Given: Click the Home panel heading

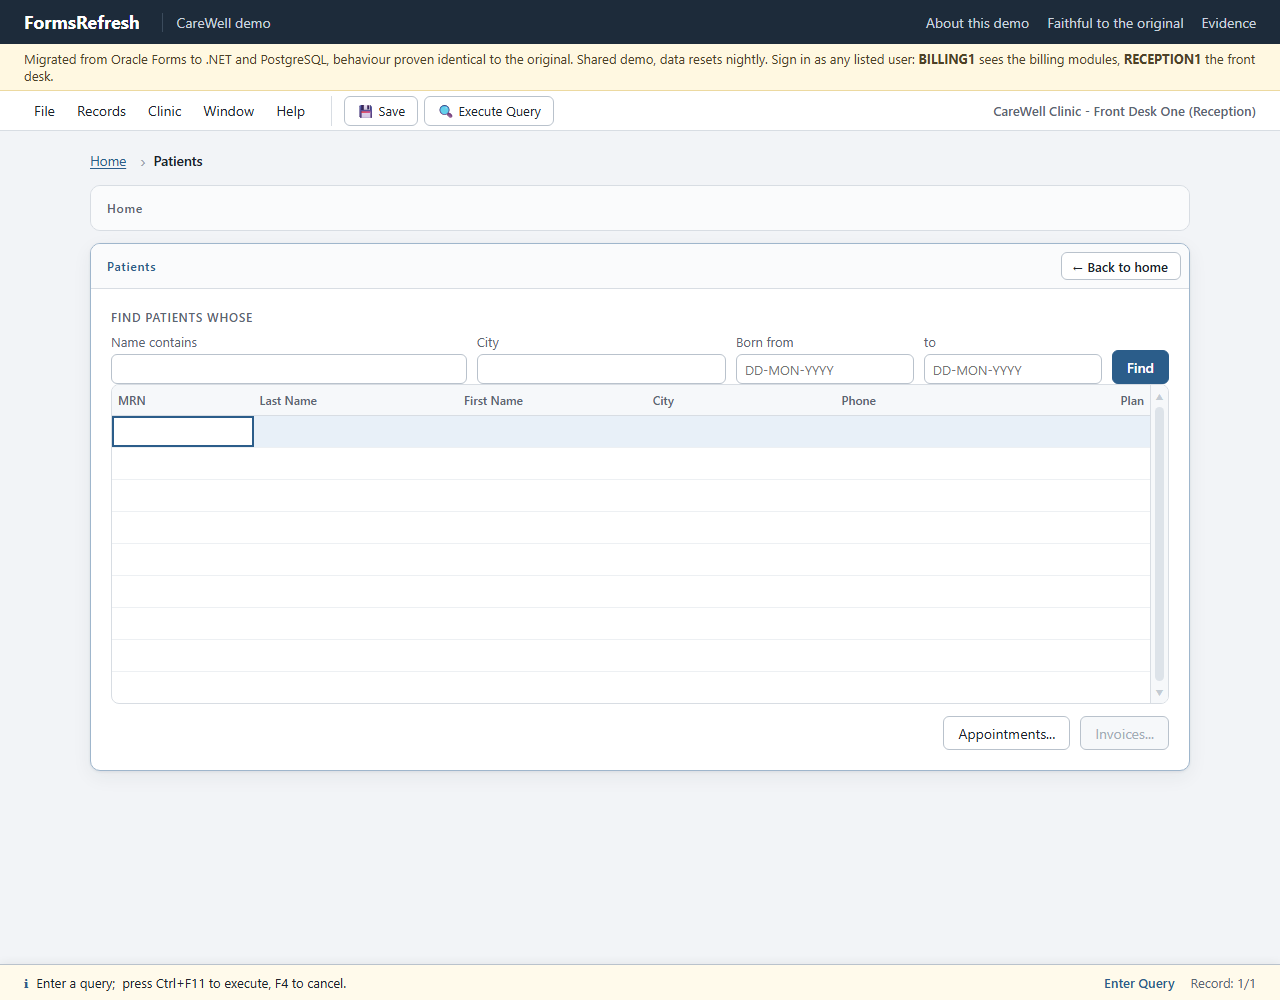Looking at the screenshot, I should [x=125, y=209].
